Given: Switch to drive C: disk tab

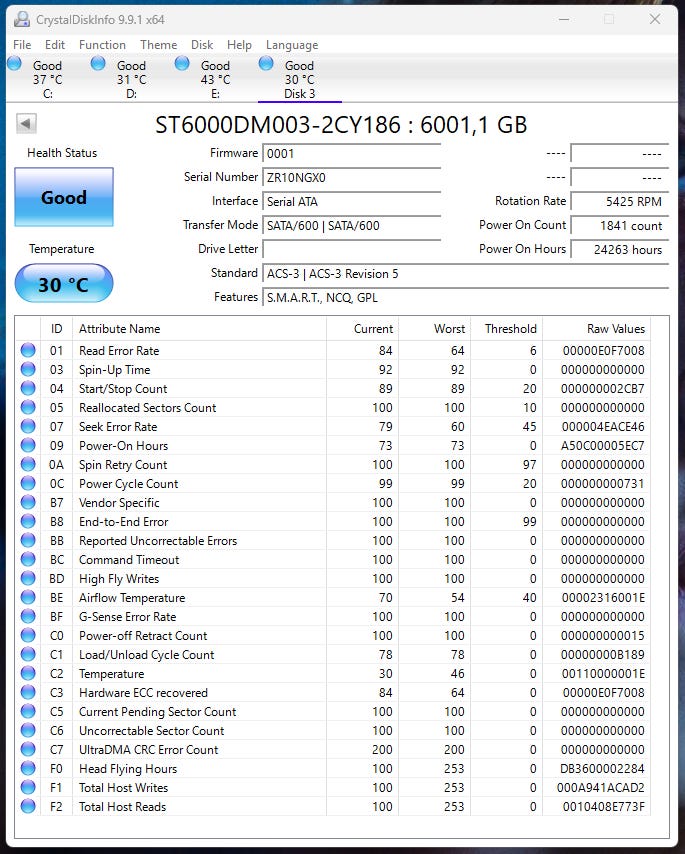Looking at the screenshot, I should [47, 80].
